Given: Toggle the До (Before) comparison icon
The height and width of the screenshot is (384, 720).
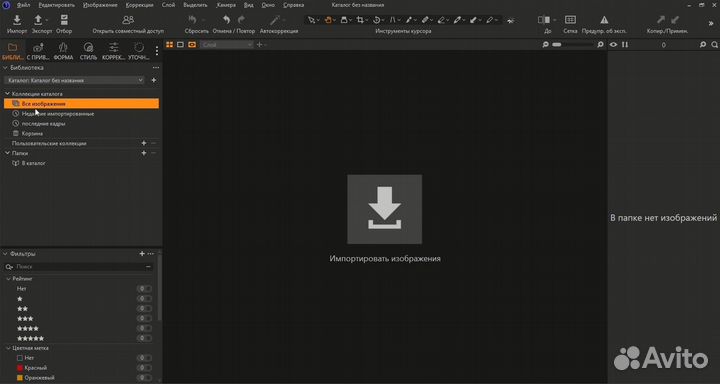Looking at the screenshot, I should 544,20.
